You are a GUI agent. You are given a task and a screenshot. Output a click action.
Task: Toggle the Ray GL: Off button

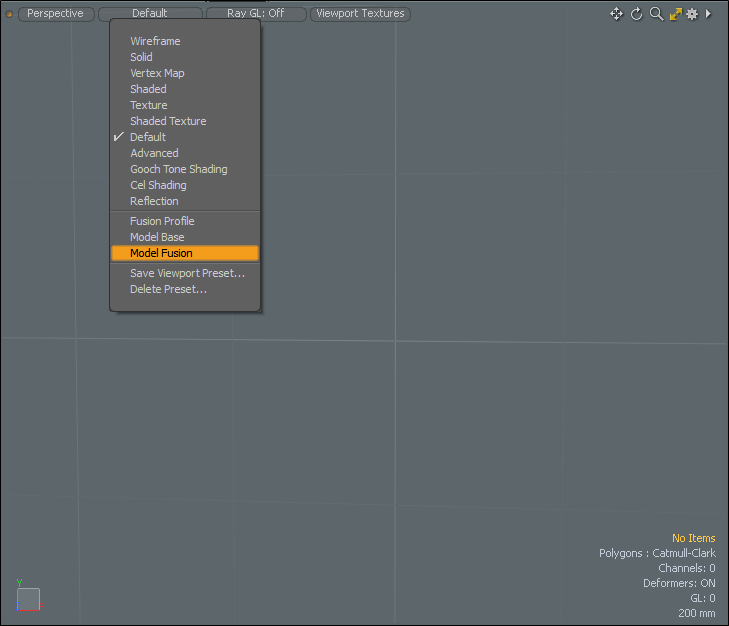pyautogui.click(x=256, y=14)
